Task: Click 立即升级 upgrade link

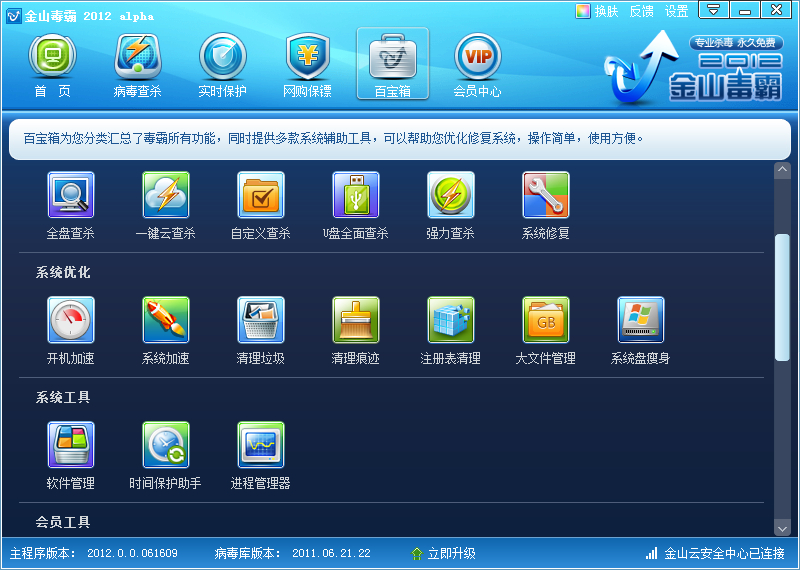Action: [443, 553]
